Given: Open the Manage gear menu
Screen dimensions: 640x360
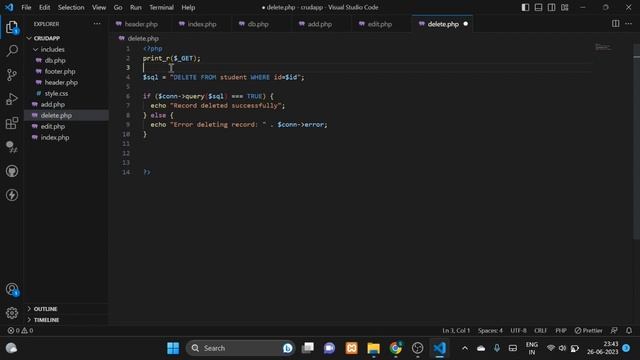Looking at the screenshot, I should [12, 313].
